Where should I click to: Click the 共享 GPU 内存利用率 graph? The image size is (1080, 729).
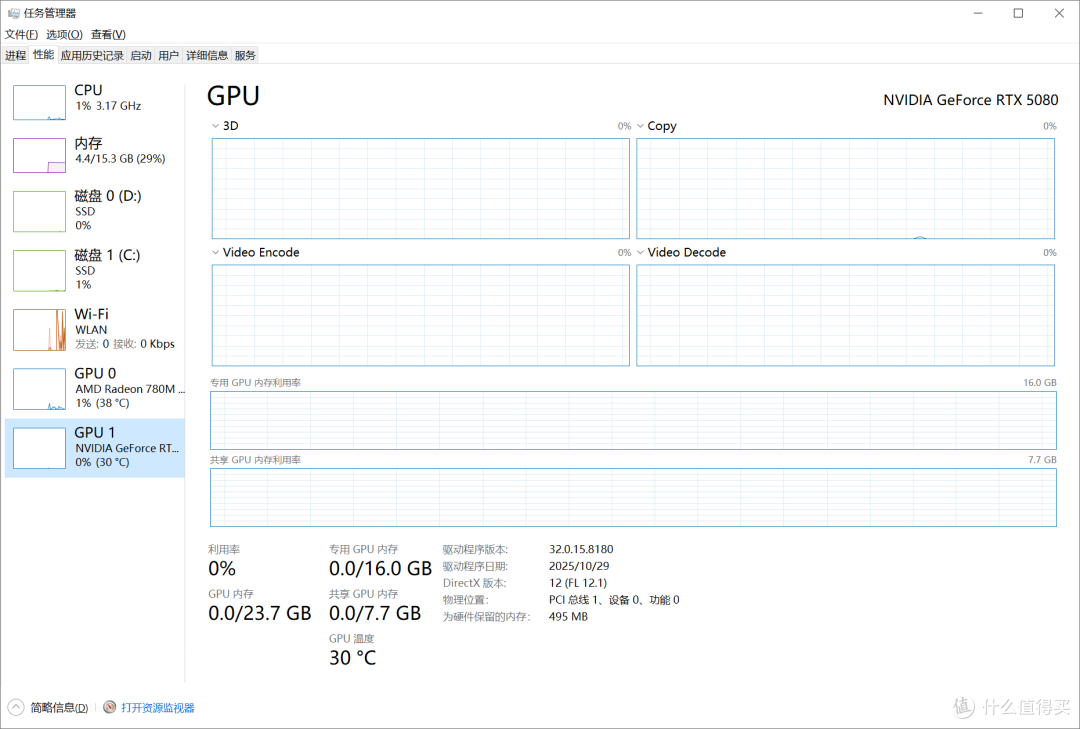(634, 497)
